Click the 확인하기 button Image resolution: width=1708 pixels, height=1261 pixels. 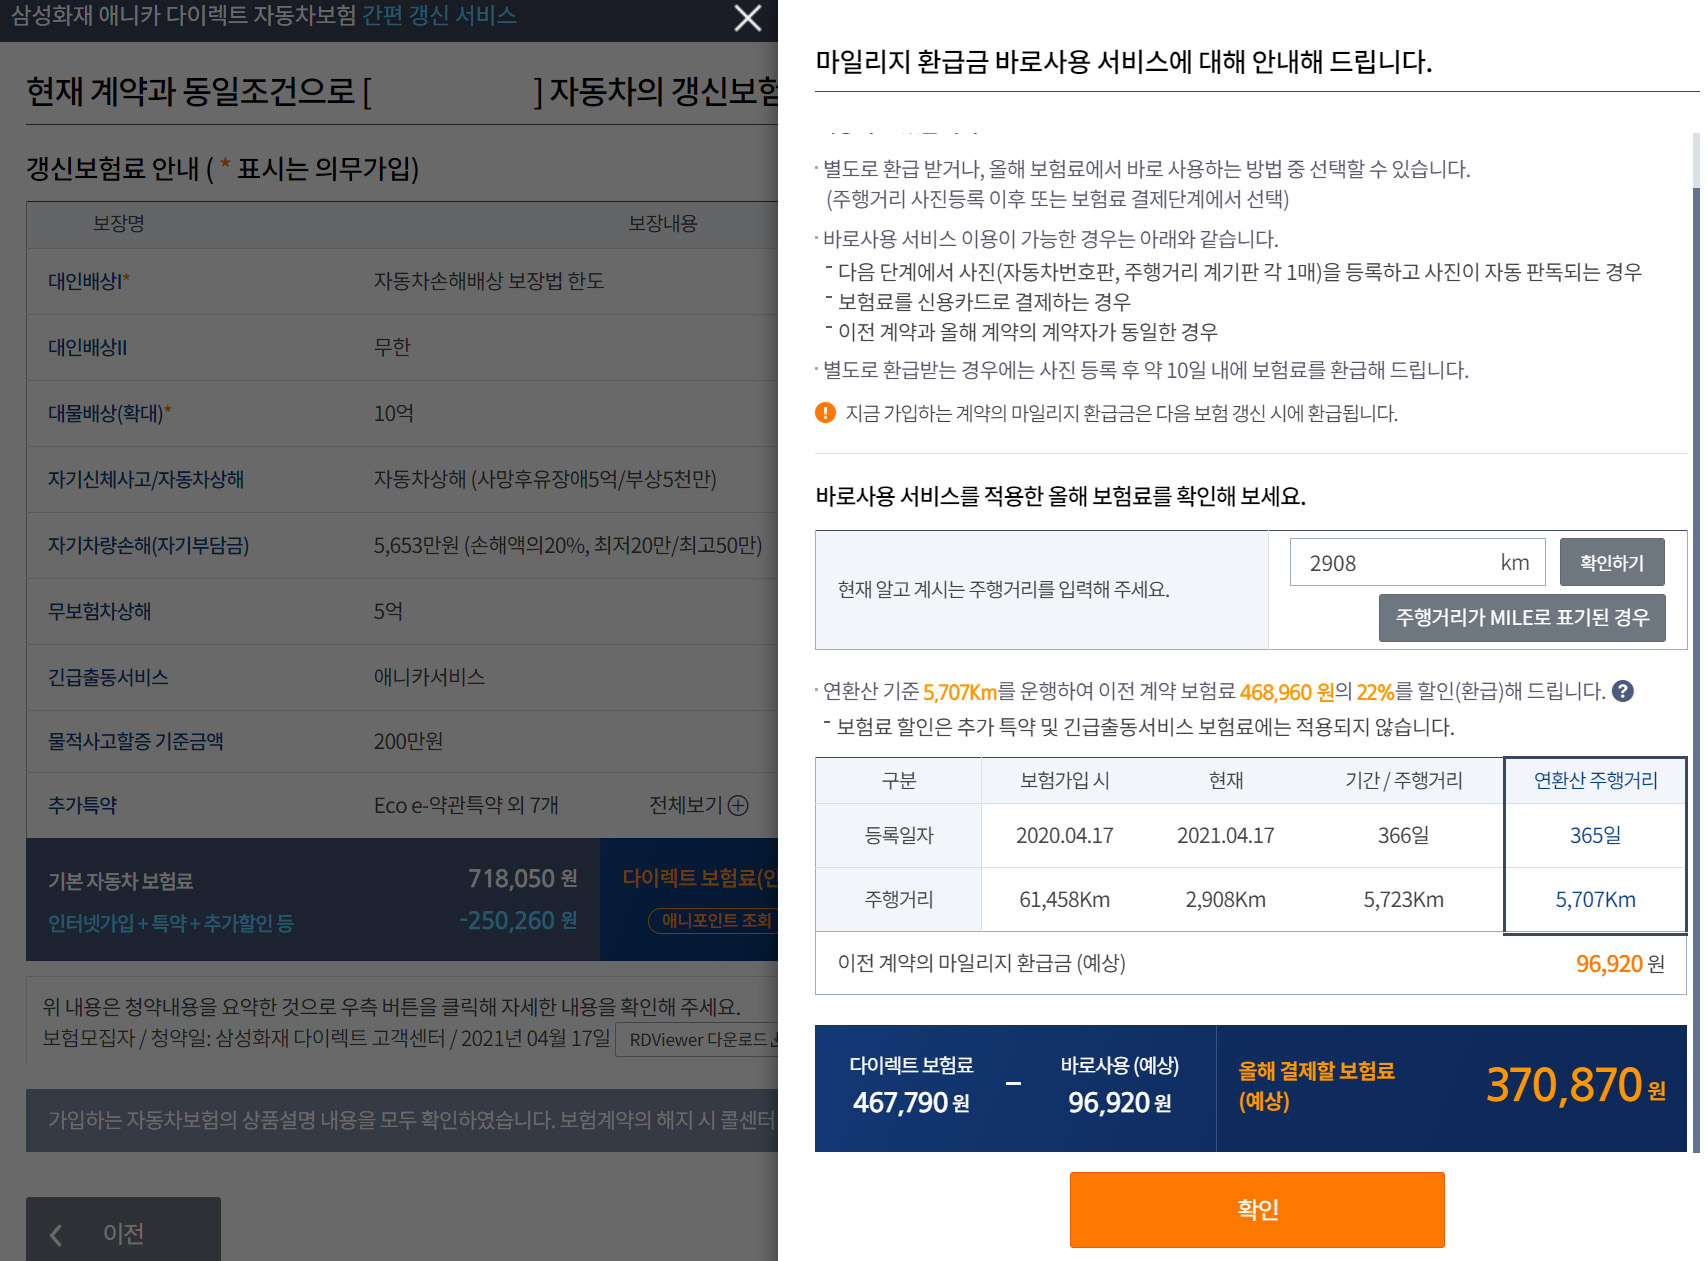point(1612,562)
